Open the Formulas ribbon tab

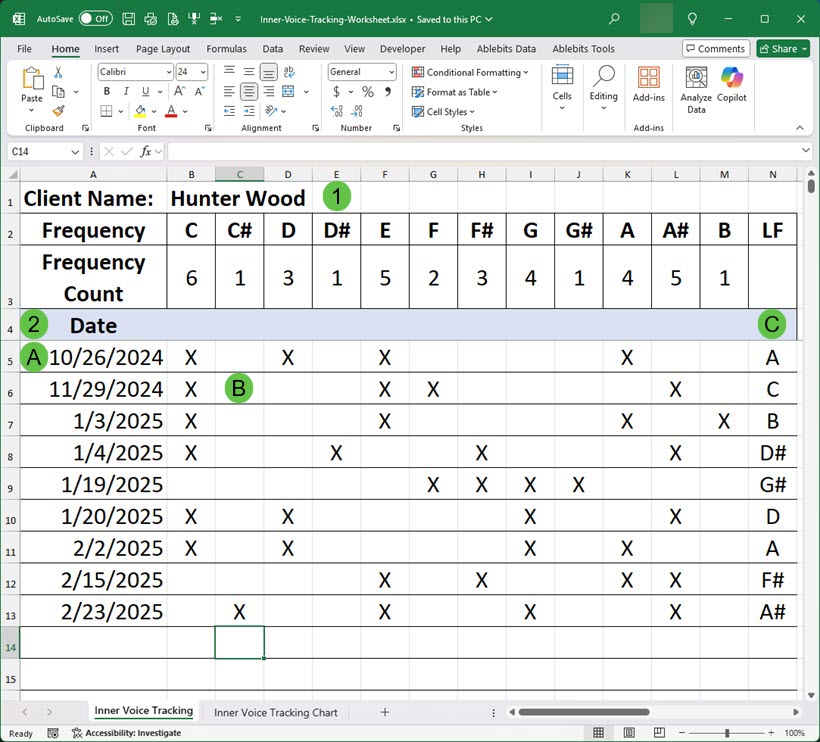coord(226,48)
